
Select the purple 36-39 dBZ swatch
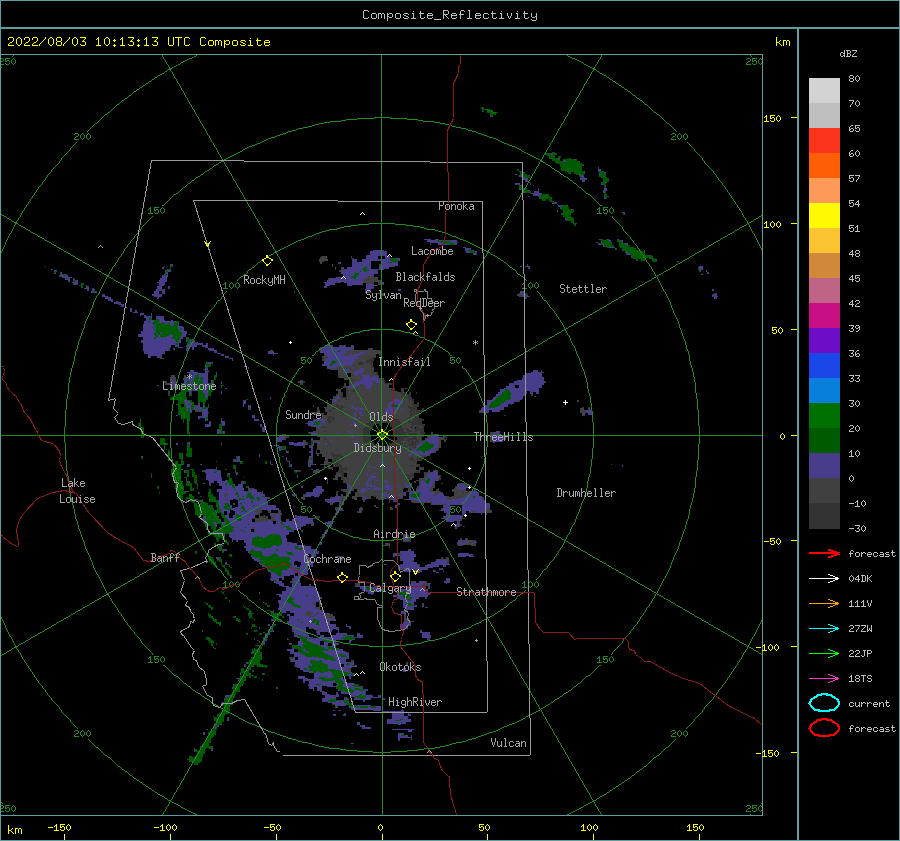click(x=824, y=340)
